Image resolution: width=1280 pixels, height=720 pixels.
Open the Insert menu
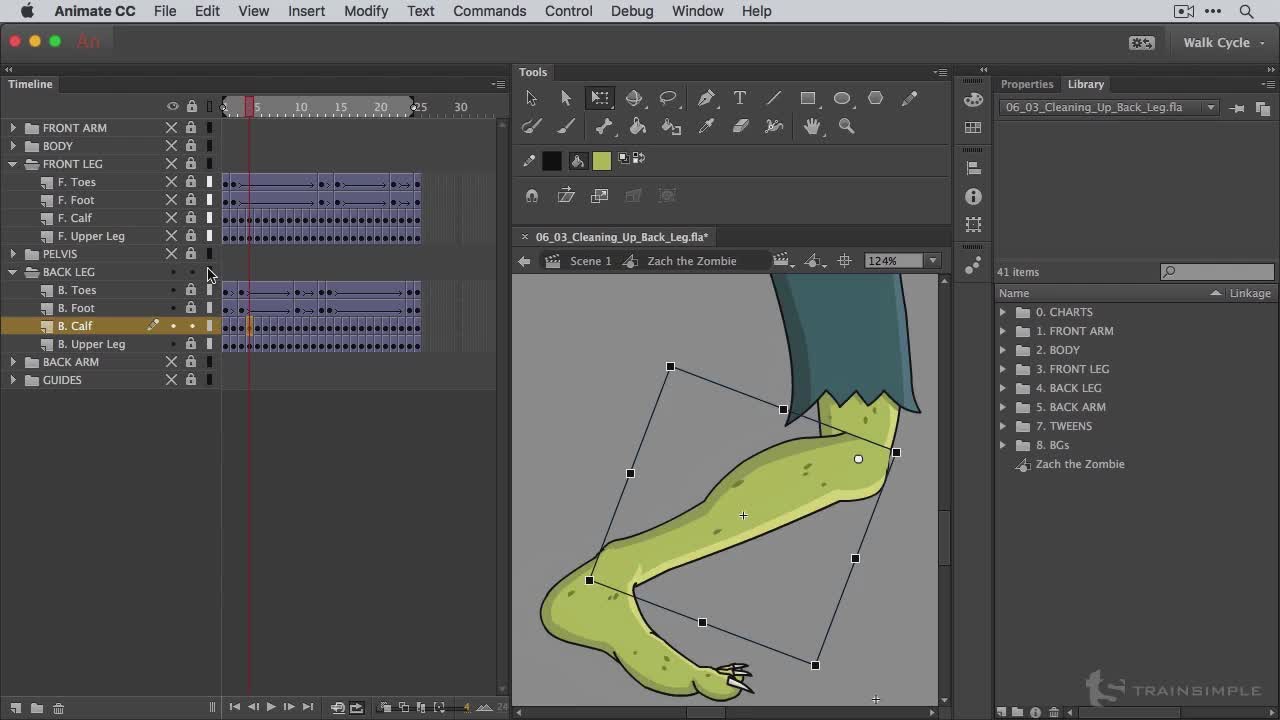click(306, 11)
